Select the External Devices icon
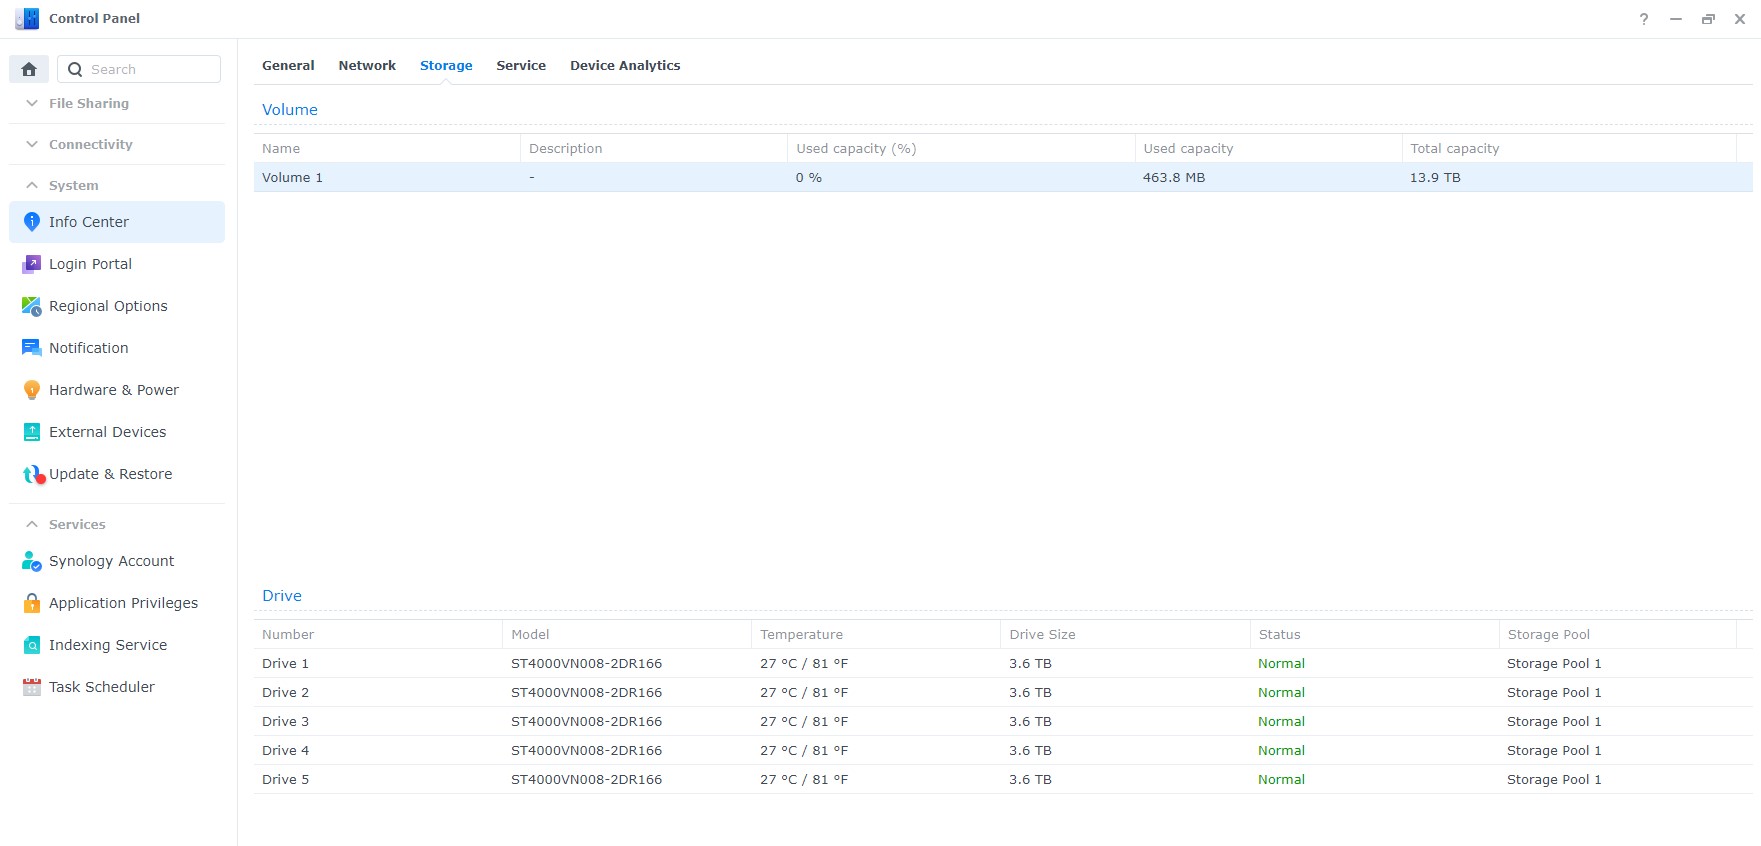 click(x=31, y=432)
